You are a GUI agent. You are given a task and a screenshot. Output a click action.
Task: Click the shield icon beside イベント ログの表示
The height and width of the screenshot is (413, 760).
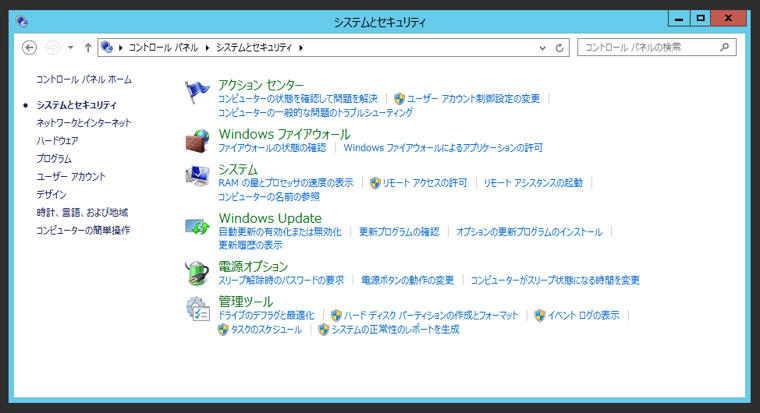[539, 316]
